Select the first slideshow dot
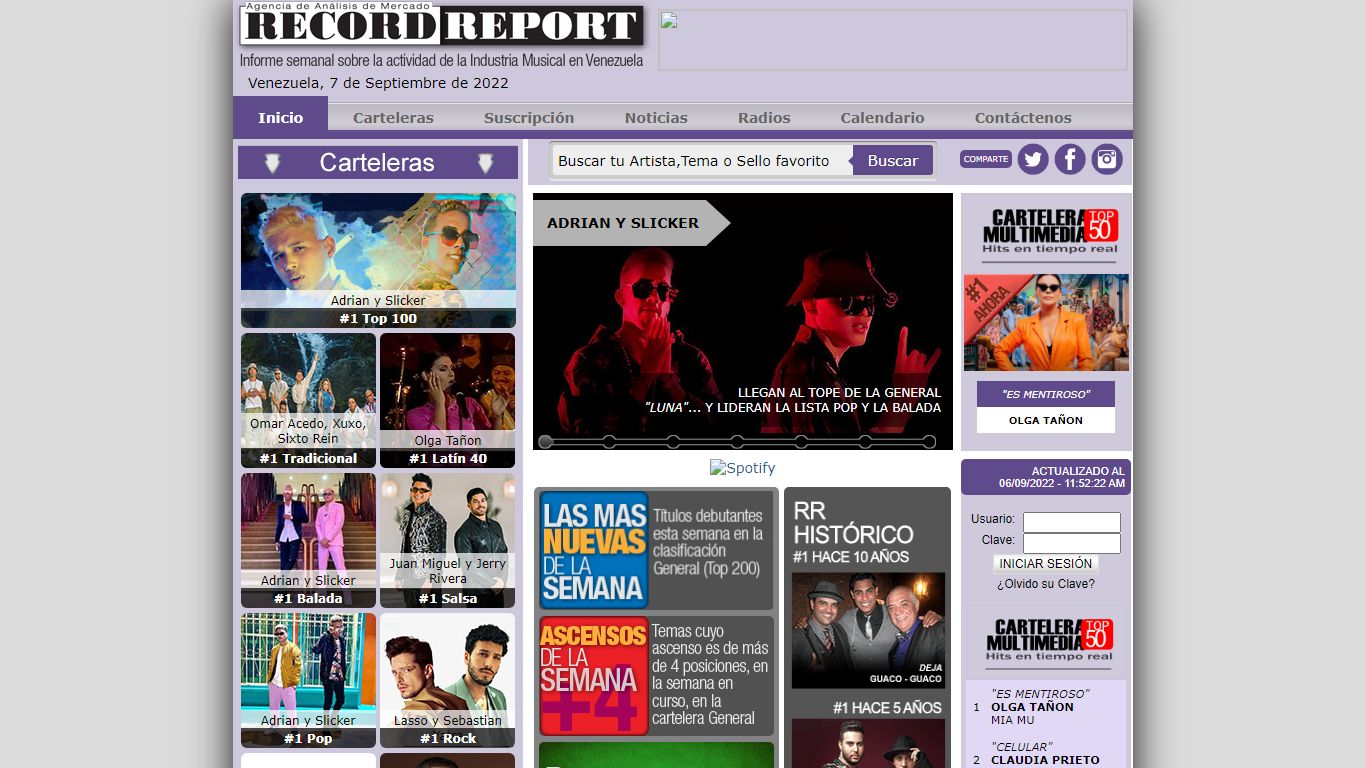This screenshot has width=1366, height=768. pos(545,442)
